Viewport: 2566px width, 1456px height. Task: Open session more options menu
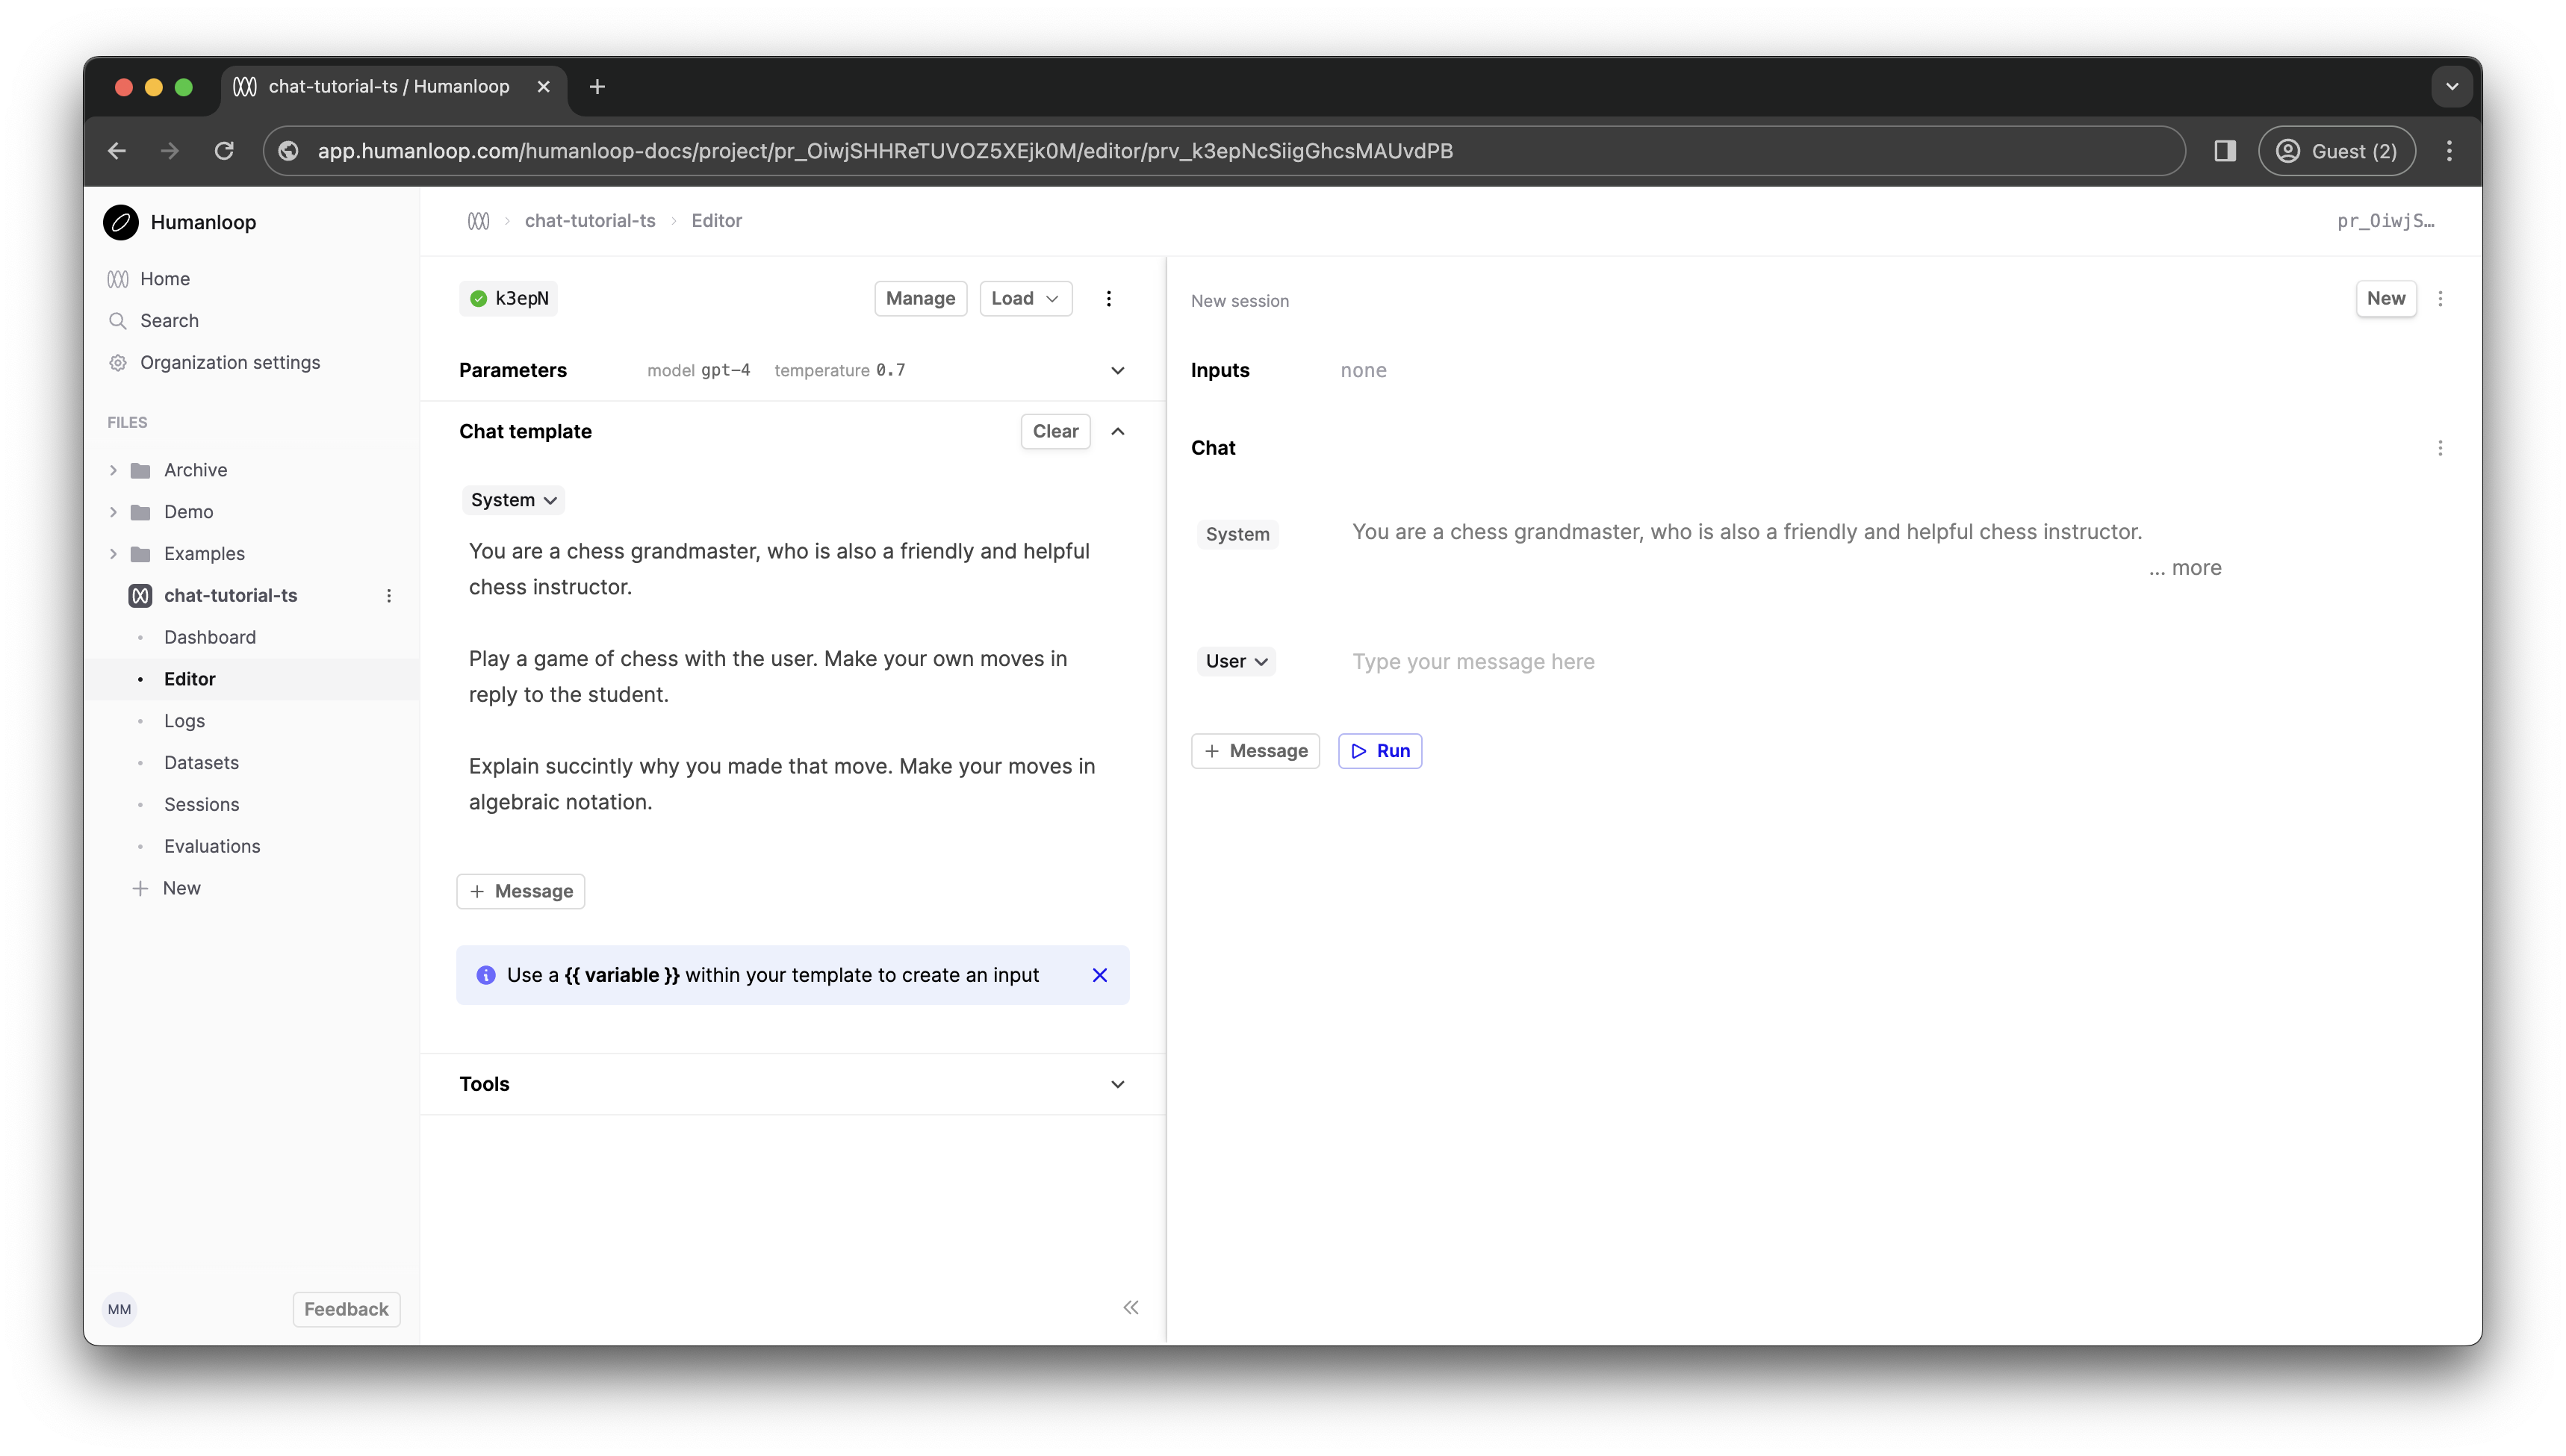[x=2439, y=299]
